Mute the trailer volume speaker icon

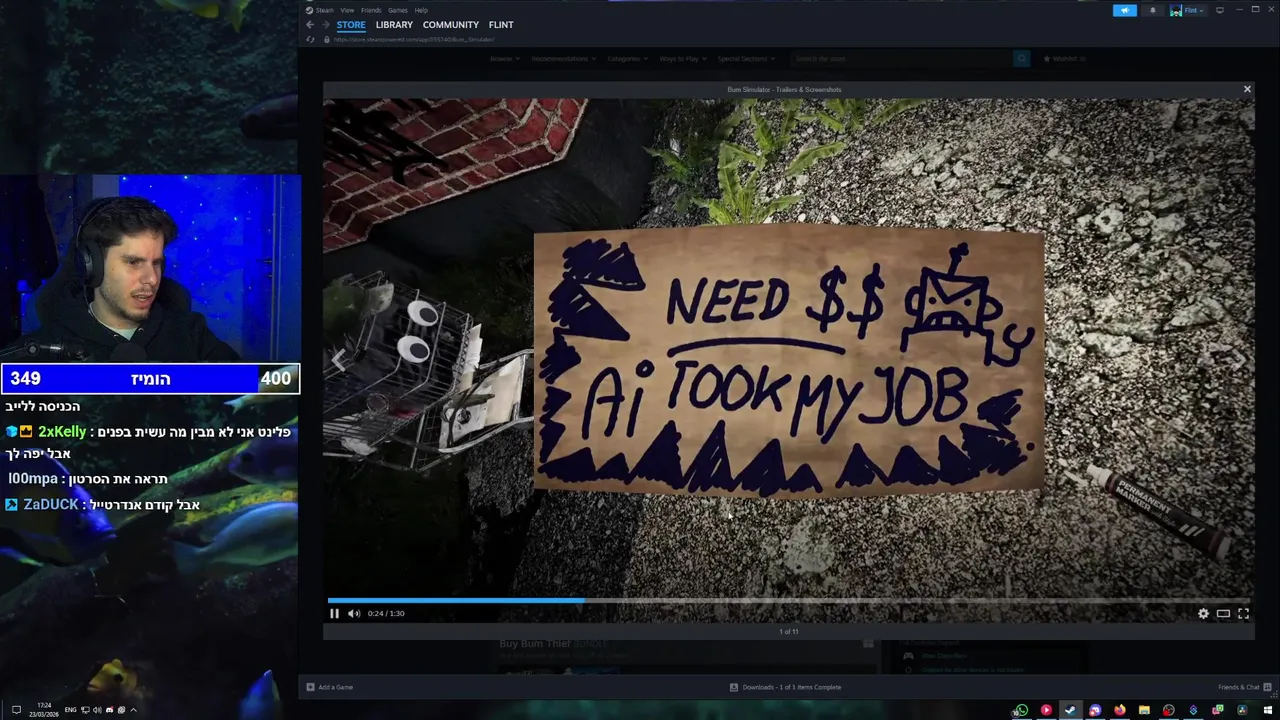[x=354, y=613]
